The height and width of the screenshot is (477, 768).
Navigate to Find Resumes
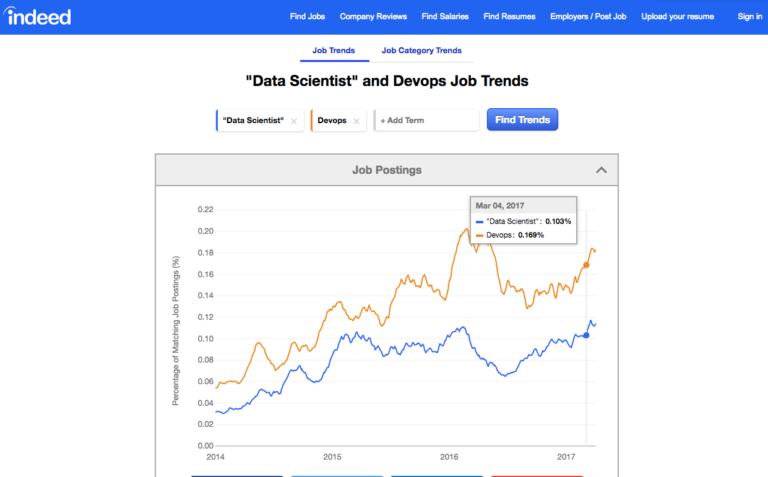coord(509,16)
